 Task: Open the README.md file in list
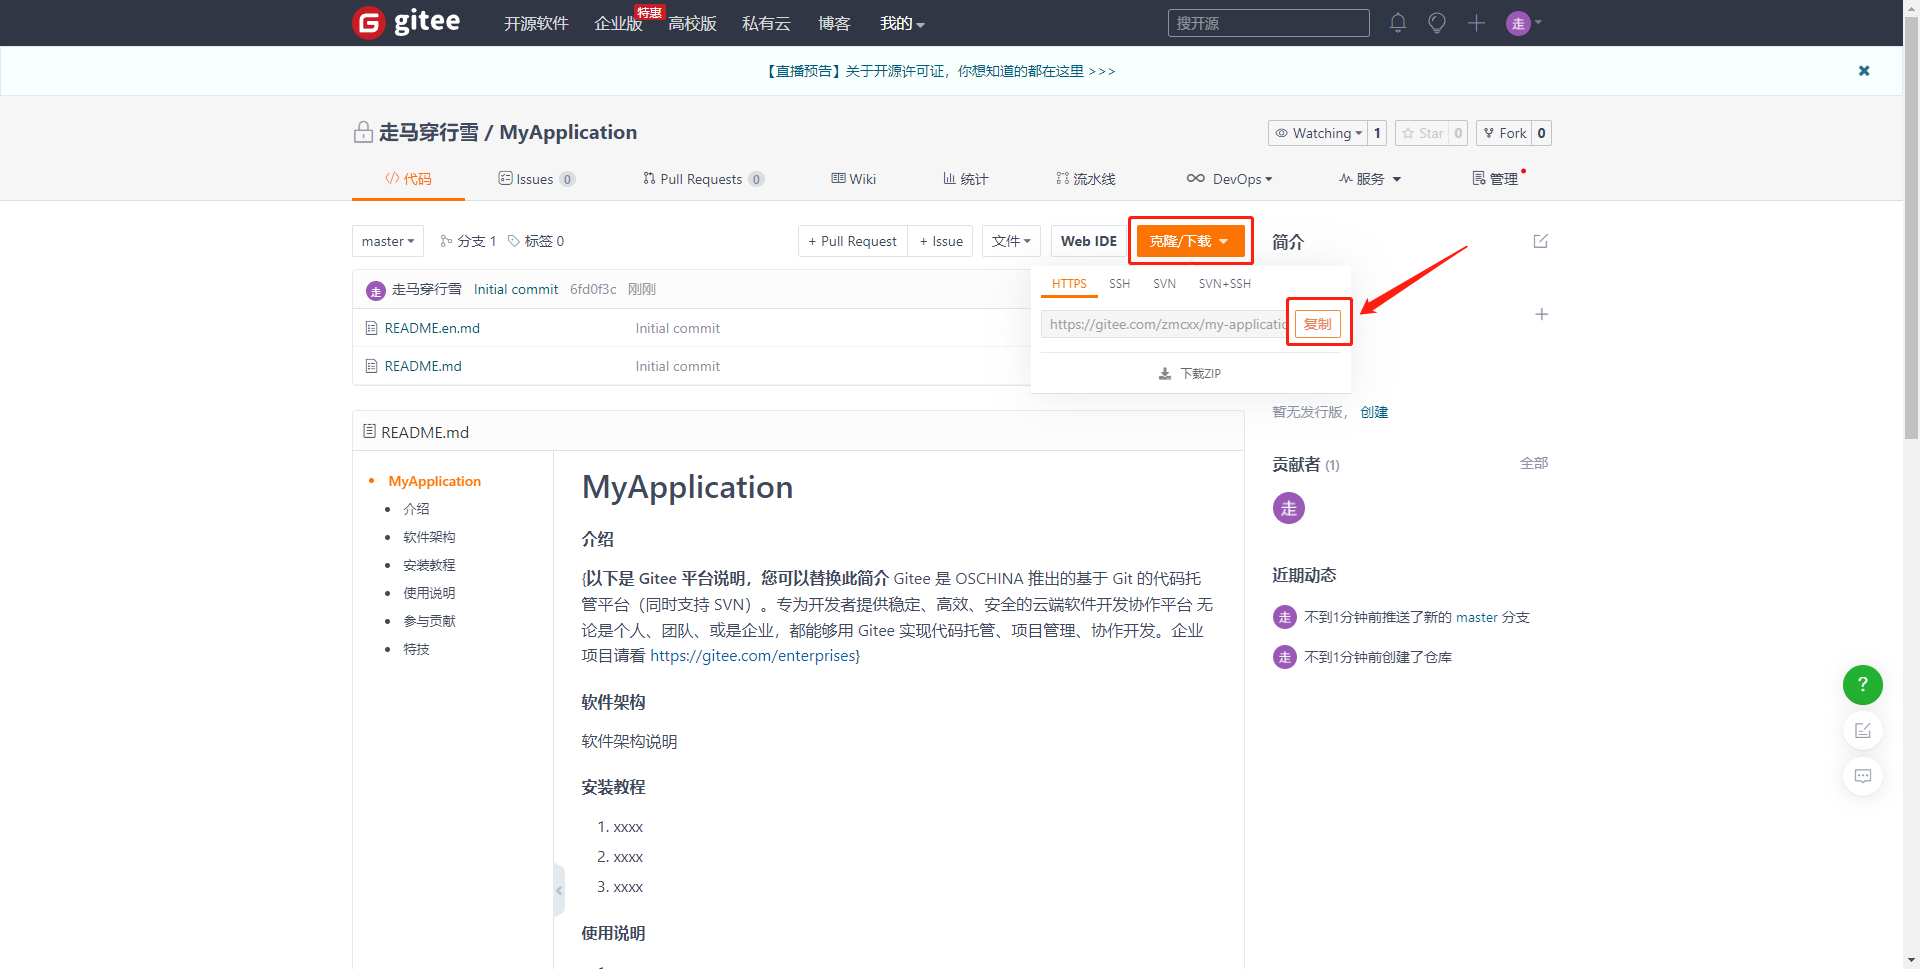(423, 366)
